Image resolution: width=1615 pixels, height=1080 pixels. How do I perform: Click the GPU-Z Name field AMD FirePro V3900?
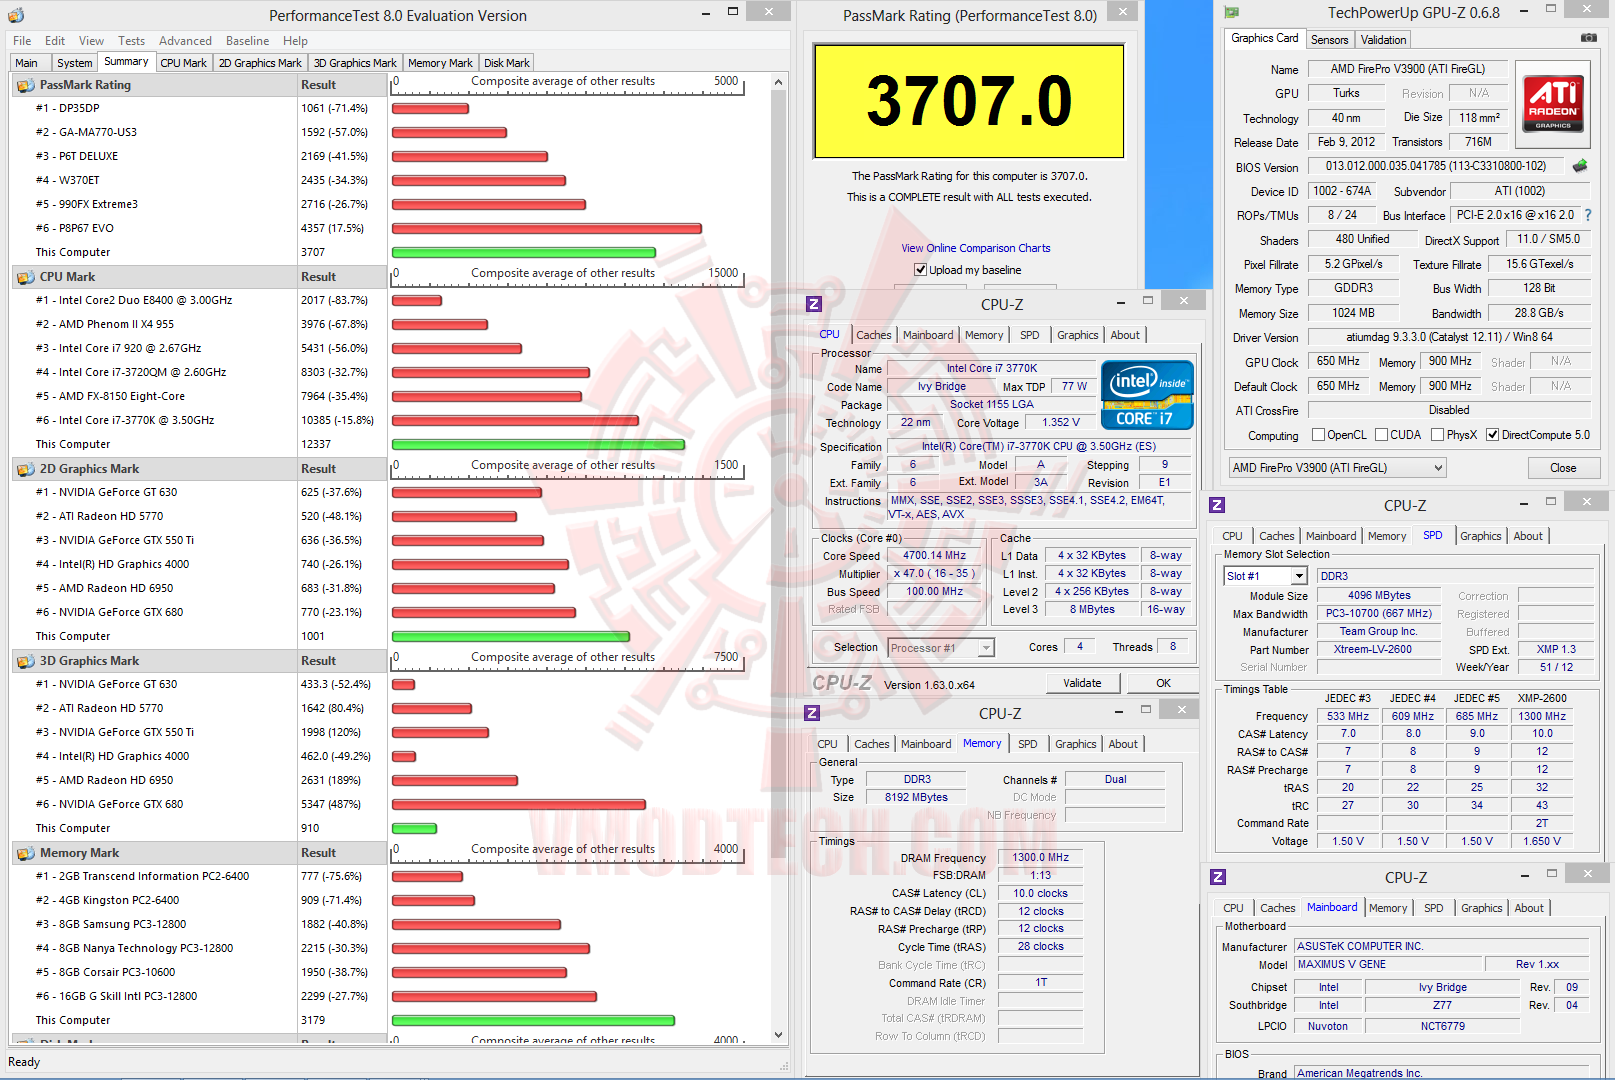tap(1407, 69)
